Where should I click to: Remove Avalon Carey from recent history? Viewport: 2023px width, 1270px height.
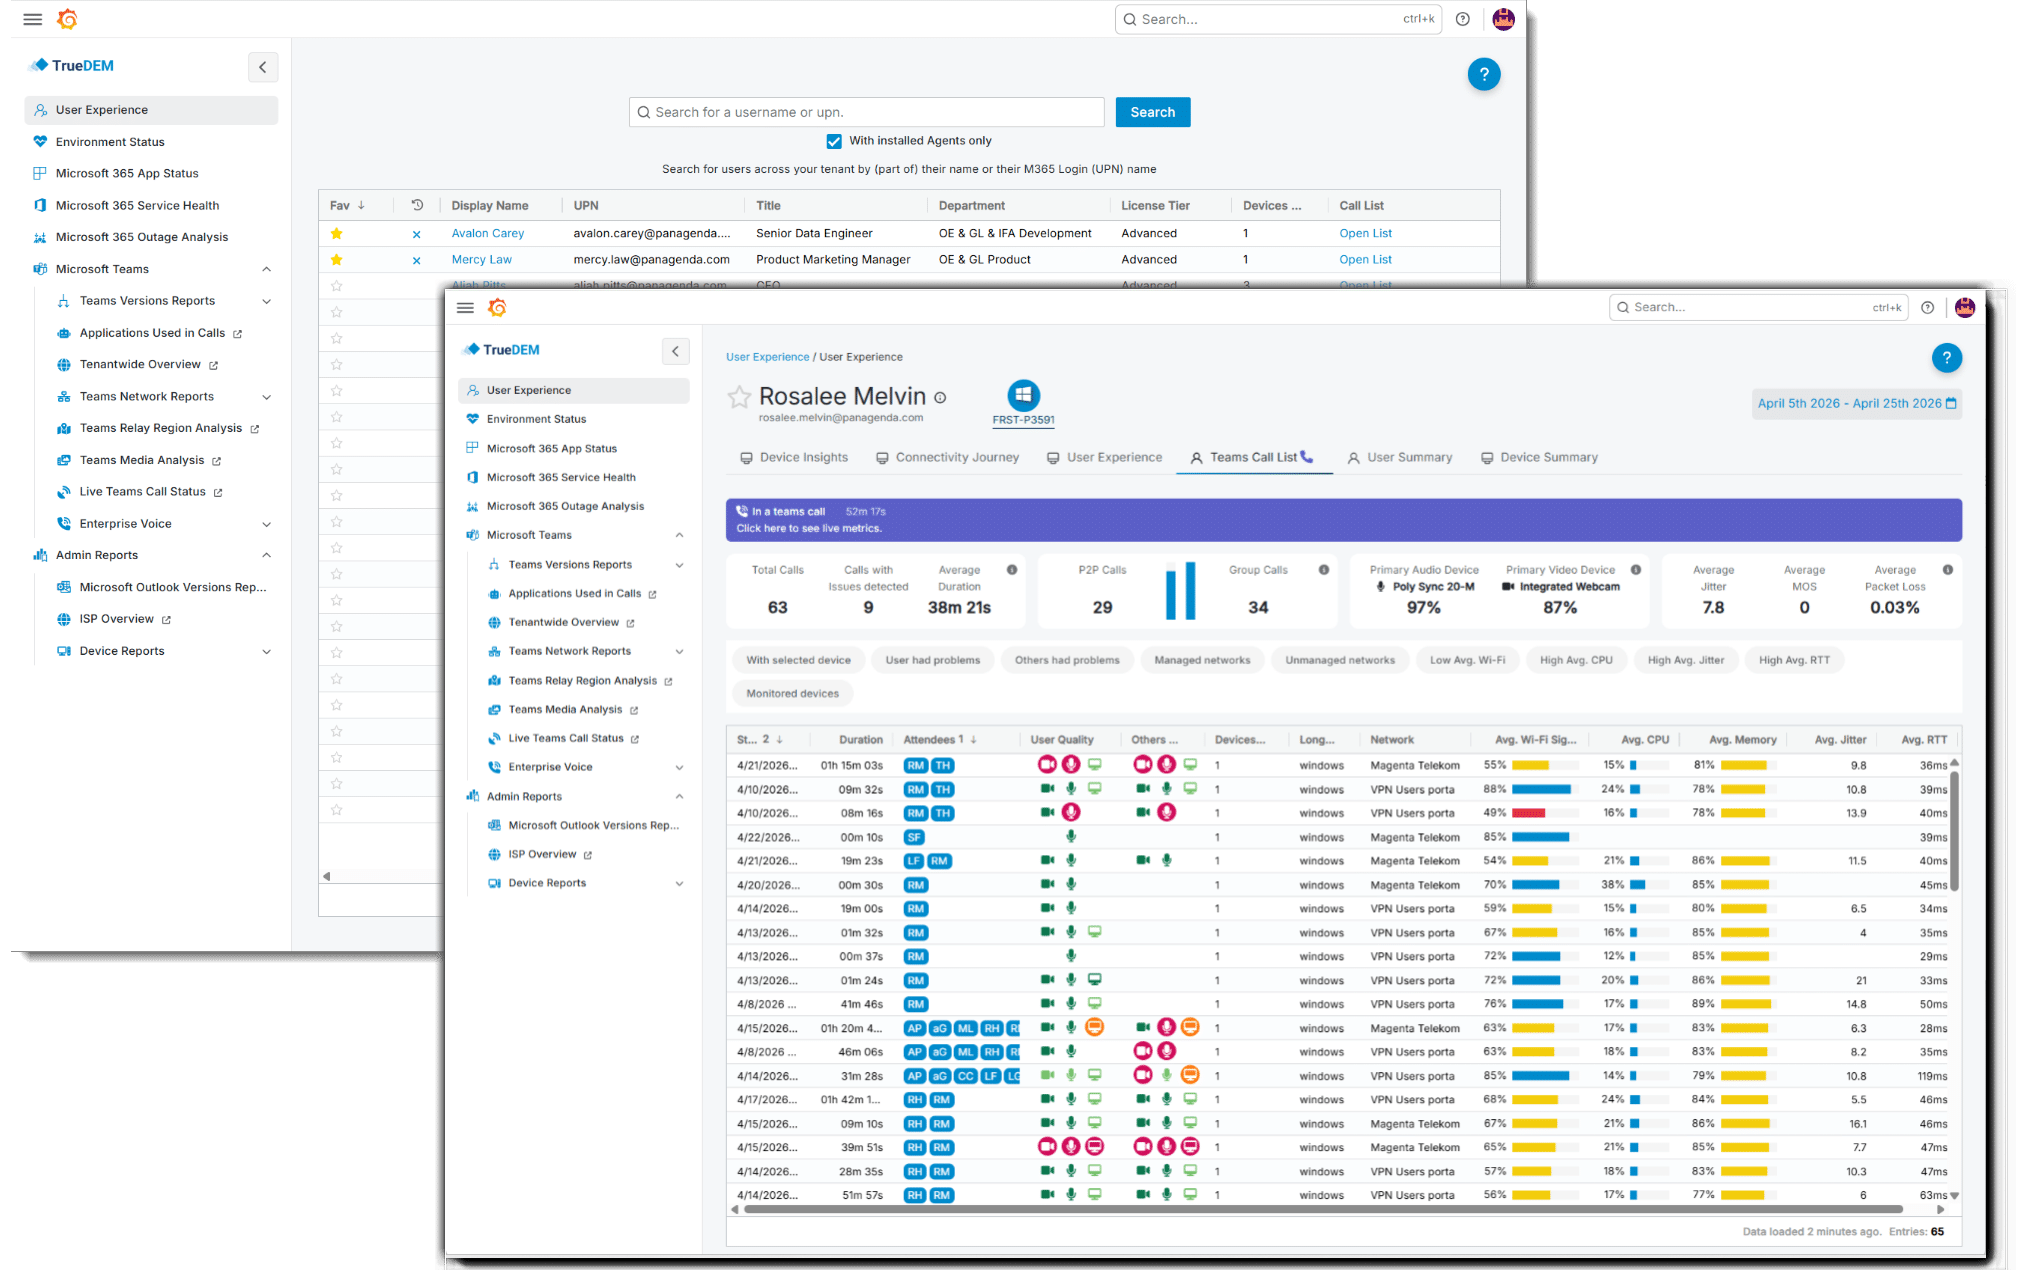coord(416,234)
